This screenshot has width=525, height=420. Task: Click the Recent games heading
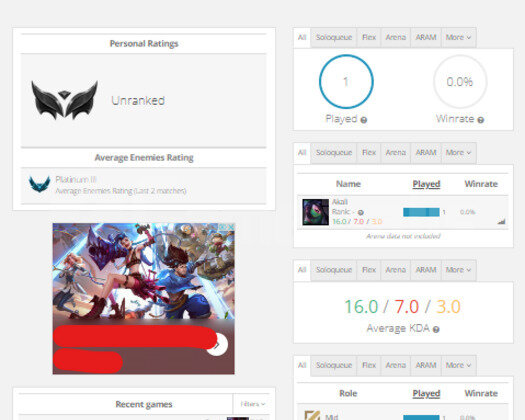tap(144, 404)
